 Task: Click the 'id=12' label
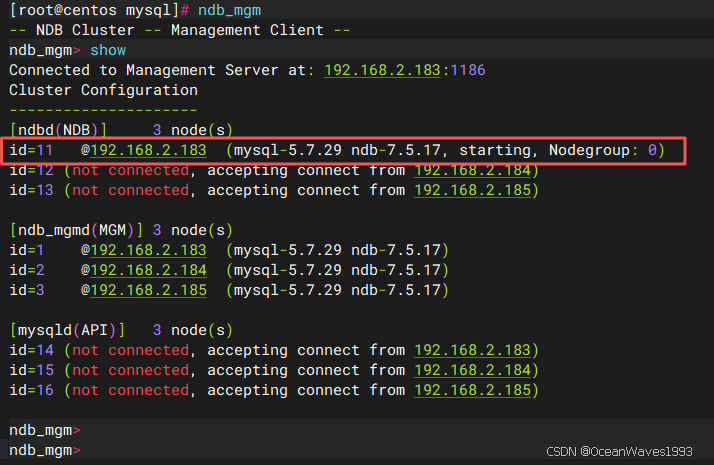pos(31,170)
